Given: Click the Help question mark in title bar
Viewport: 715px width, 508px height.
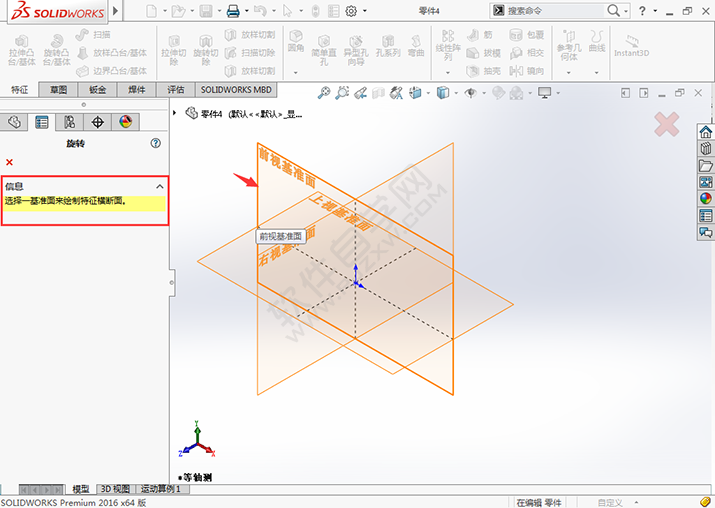Looking at the screenshot, I should (642, 11).
